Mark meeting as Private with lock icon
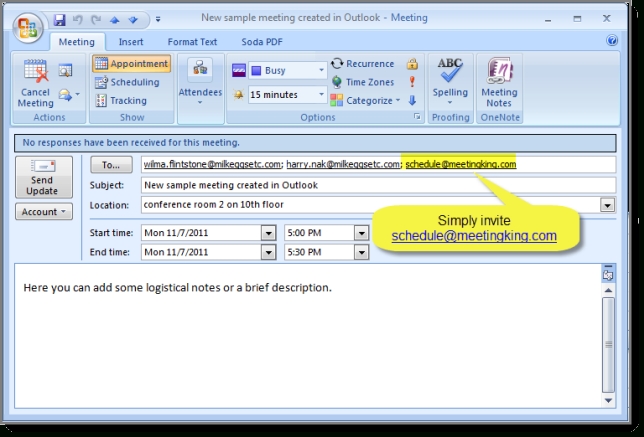The width and height of the screenshot is (644, 437). point(412,64)
